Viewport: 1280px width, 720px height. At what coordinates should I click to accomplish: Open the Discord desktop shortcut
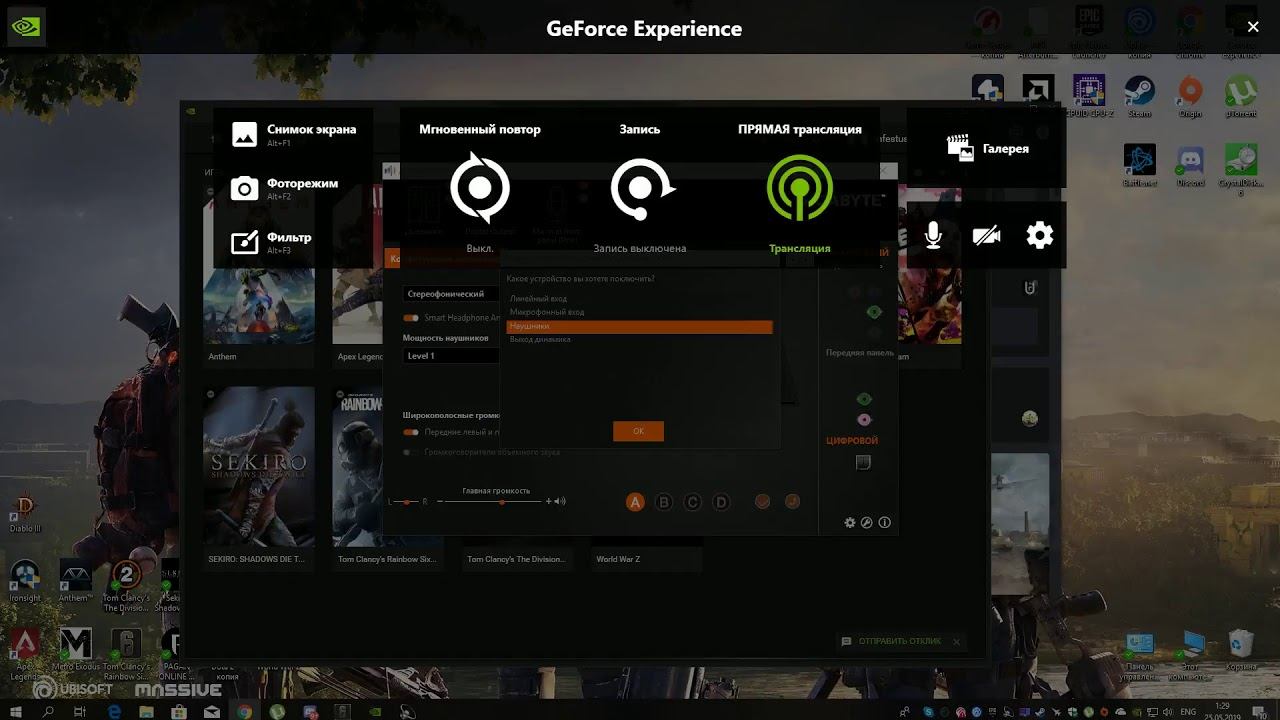pos(1190,166)
